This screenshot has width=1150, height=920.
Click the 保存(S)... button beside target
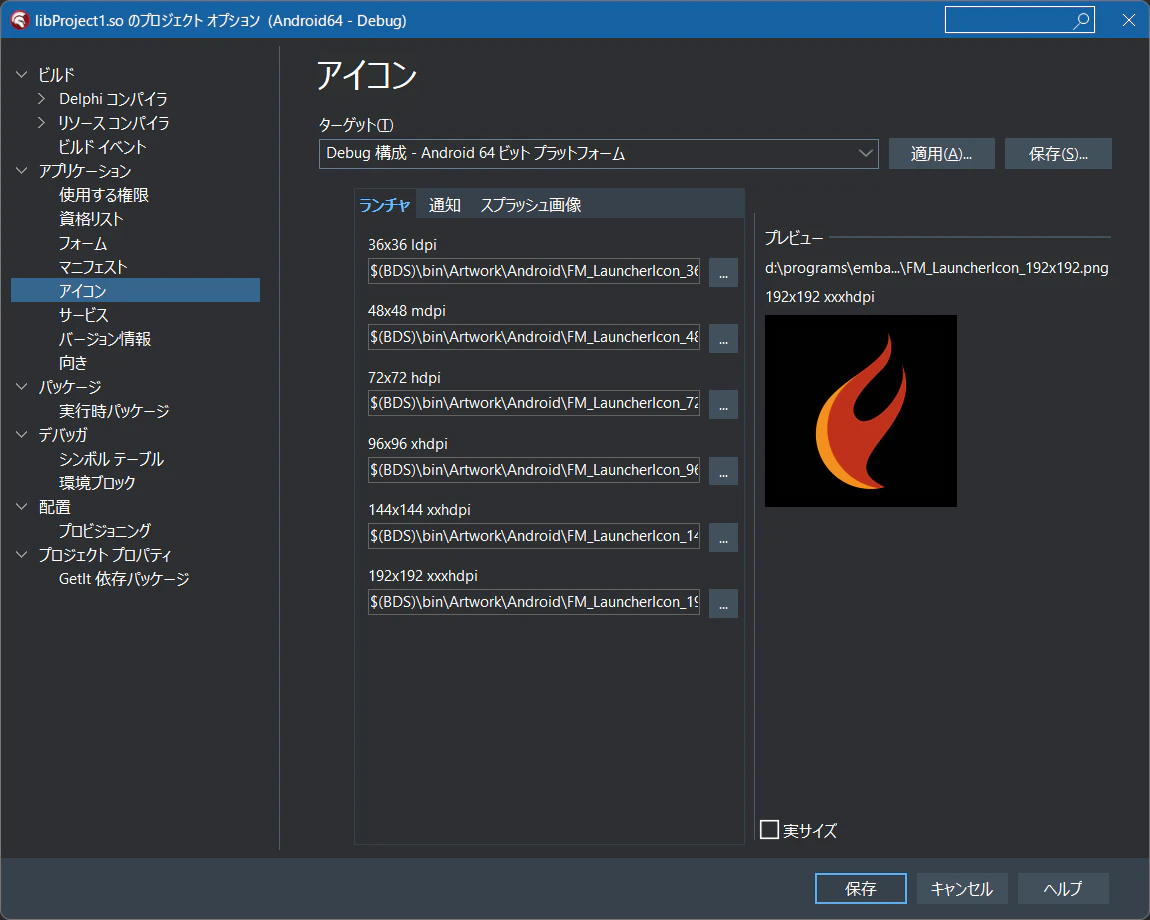pyautogui.click(x=1058, y=153)
